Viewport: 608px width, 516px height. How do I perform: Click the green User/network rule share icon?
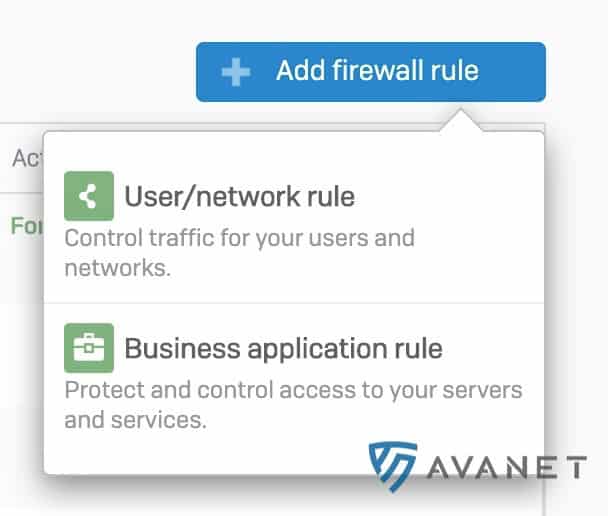tap(89, 196)
